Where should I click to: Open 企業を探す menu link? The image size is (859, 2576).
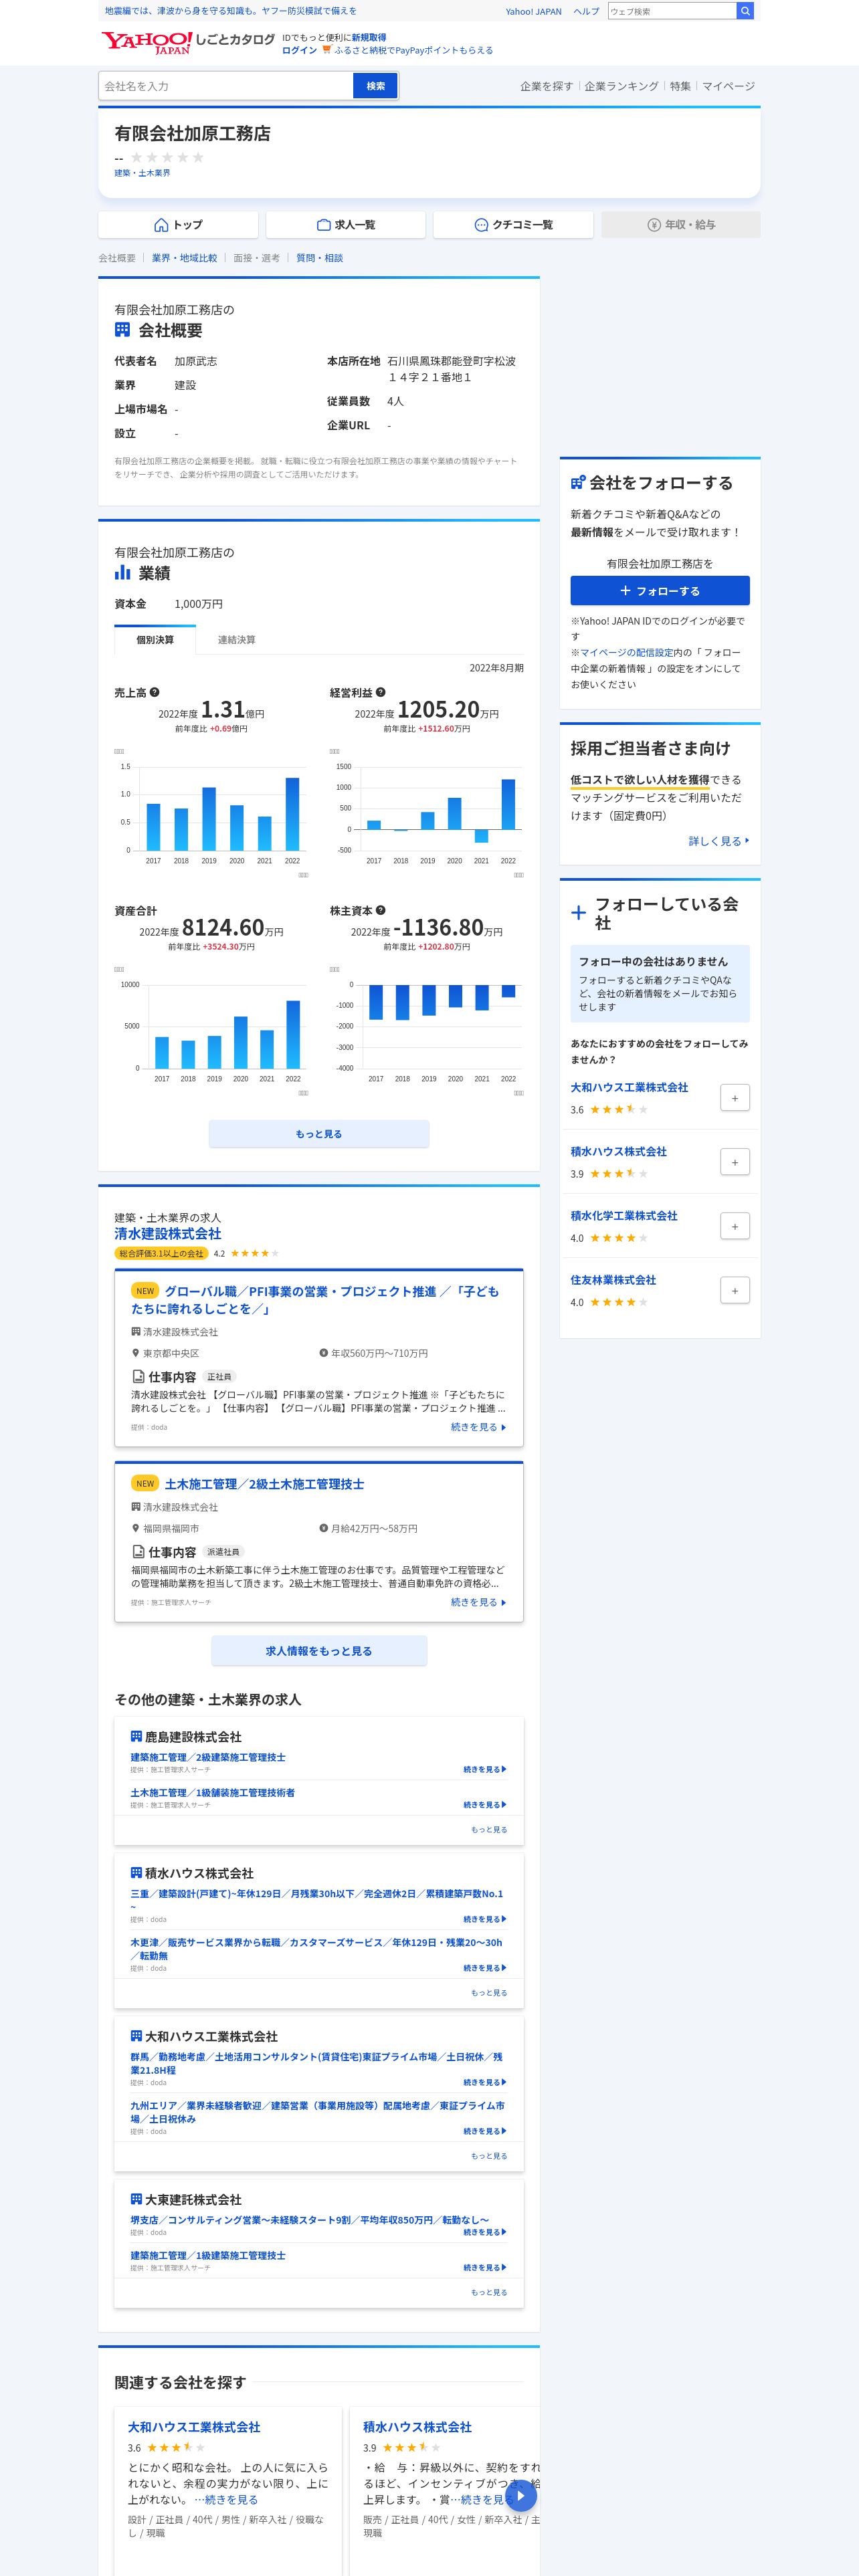pyautogui.click(x=547, y=86)
